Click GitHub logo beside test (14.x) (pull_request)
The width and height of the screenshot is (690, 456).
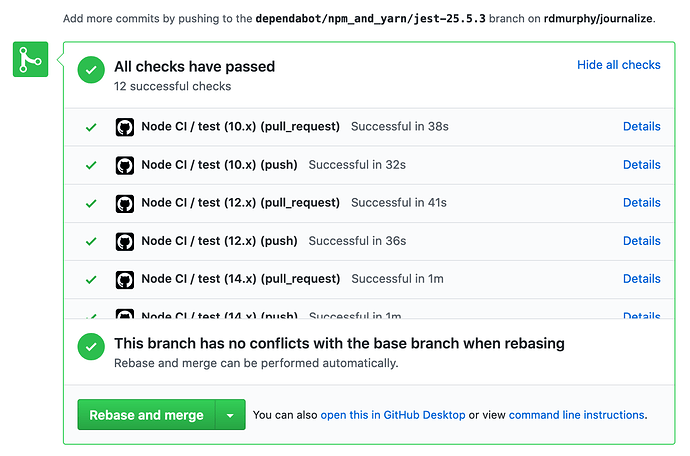pyautogui.click(x=125, y=279)
